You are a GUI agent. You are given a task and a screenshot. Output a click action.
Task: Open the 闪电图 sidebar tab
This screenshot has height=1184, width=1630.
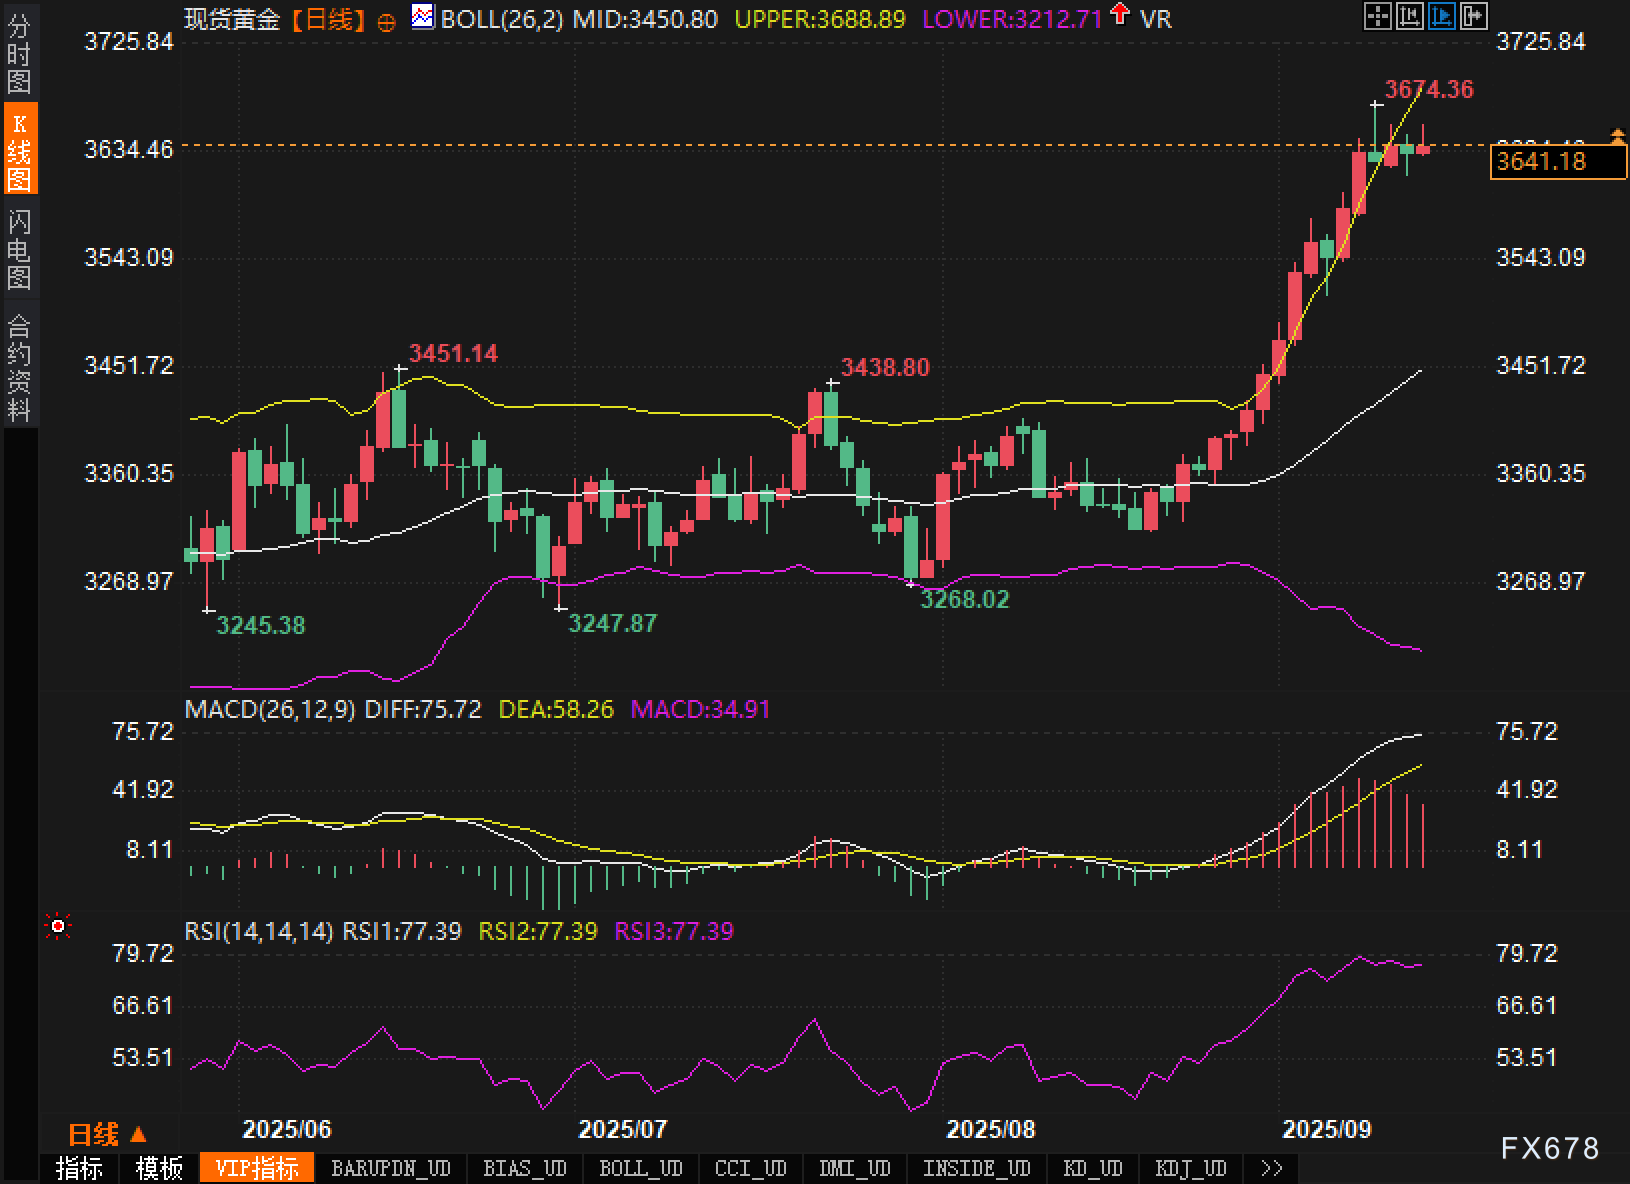click(19, 250)
